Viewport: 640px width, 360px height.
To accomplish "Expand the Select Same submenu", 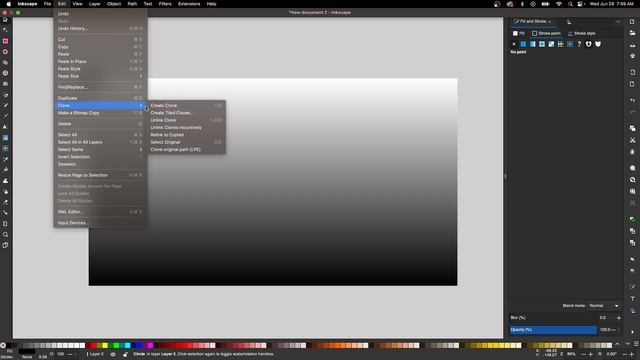I will [x=100, y=149].
